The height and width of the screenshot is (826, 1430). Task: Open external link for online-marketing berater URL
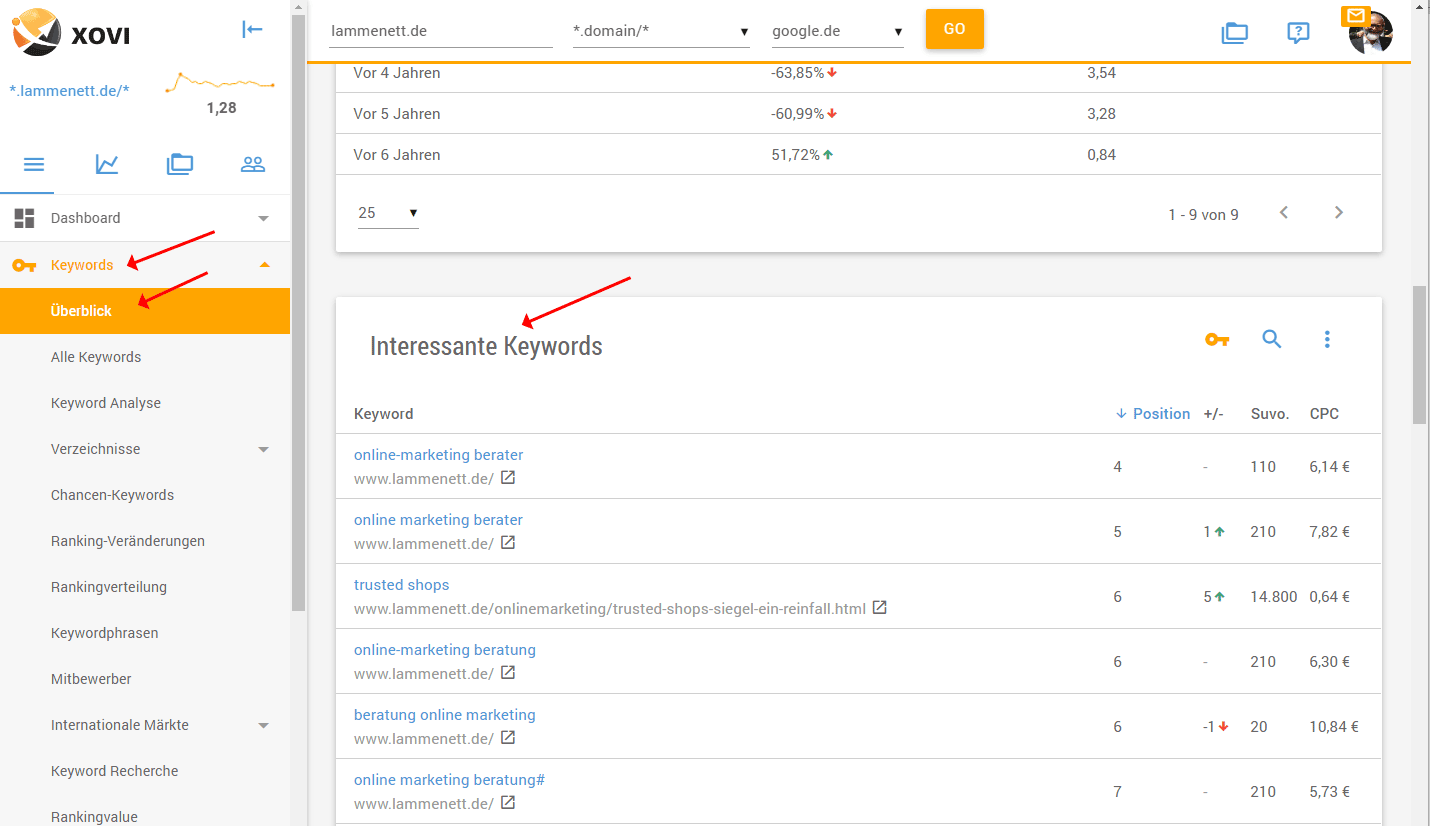[x=508, y=478]
